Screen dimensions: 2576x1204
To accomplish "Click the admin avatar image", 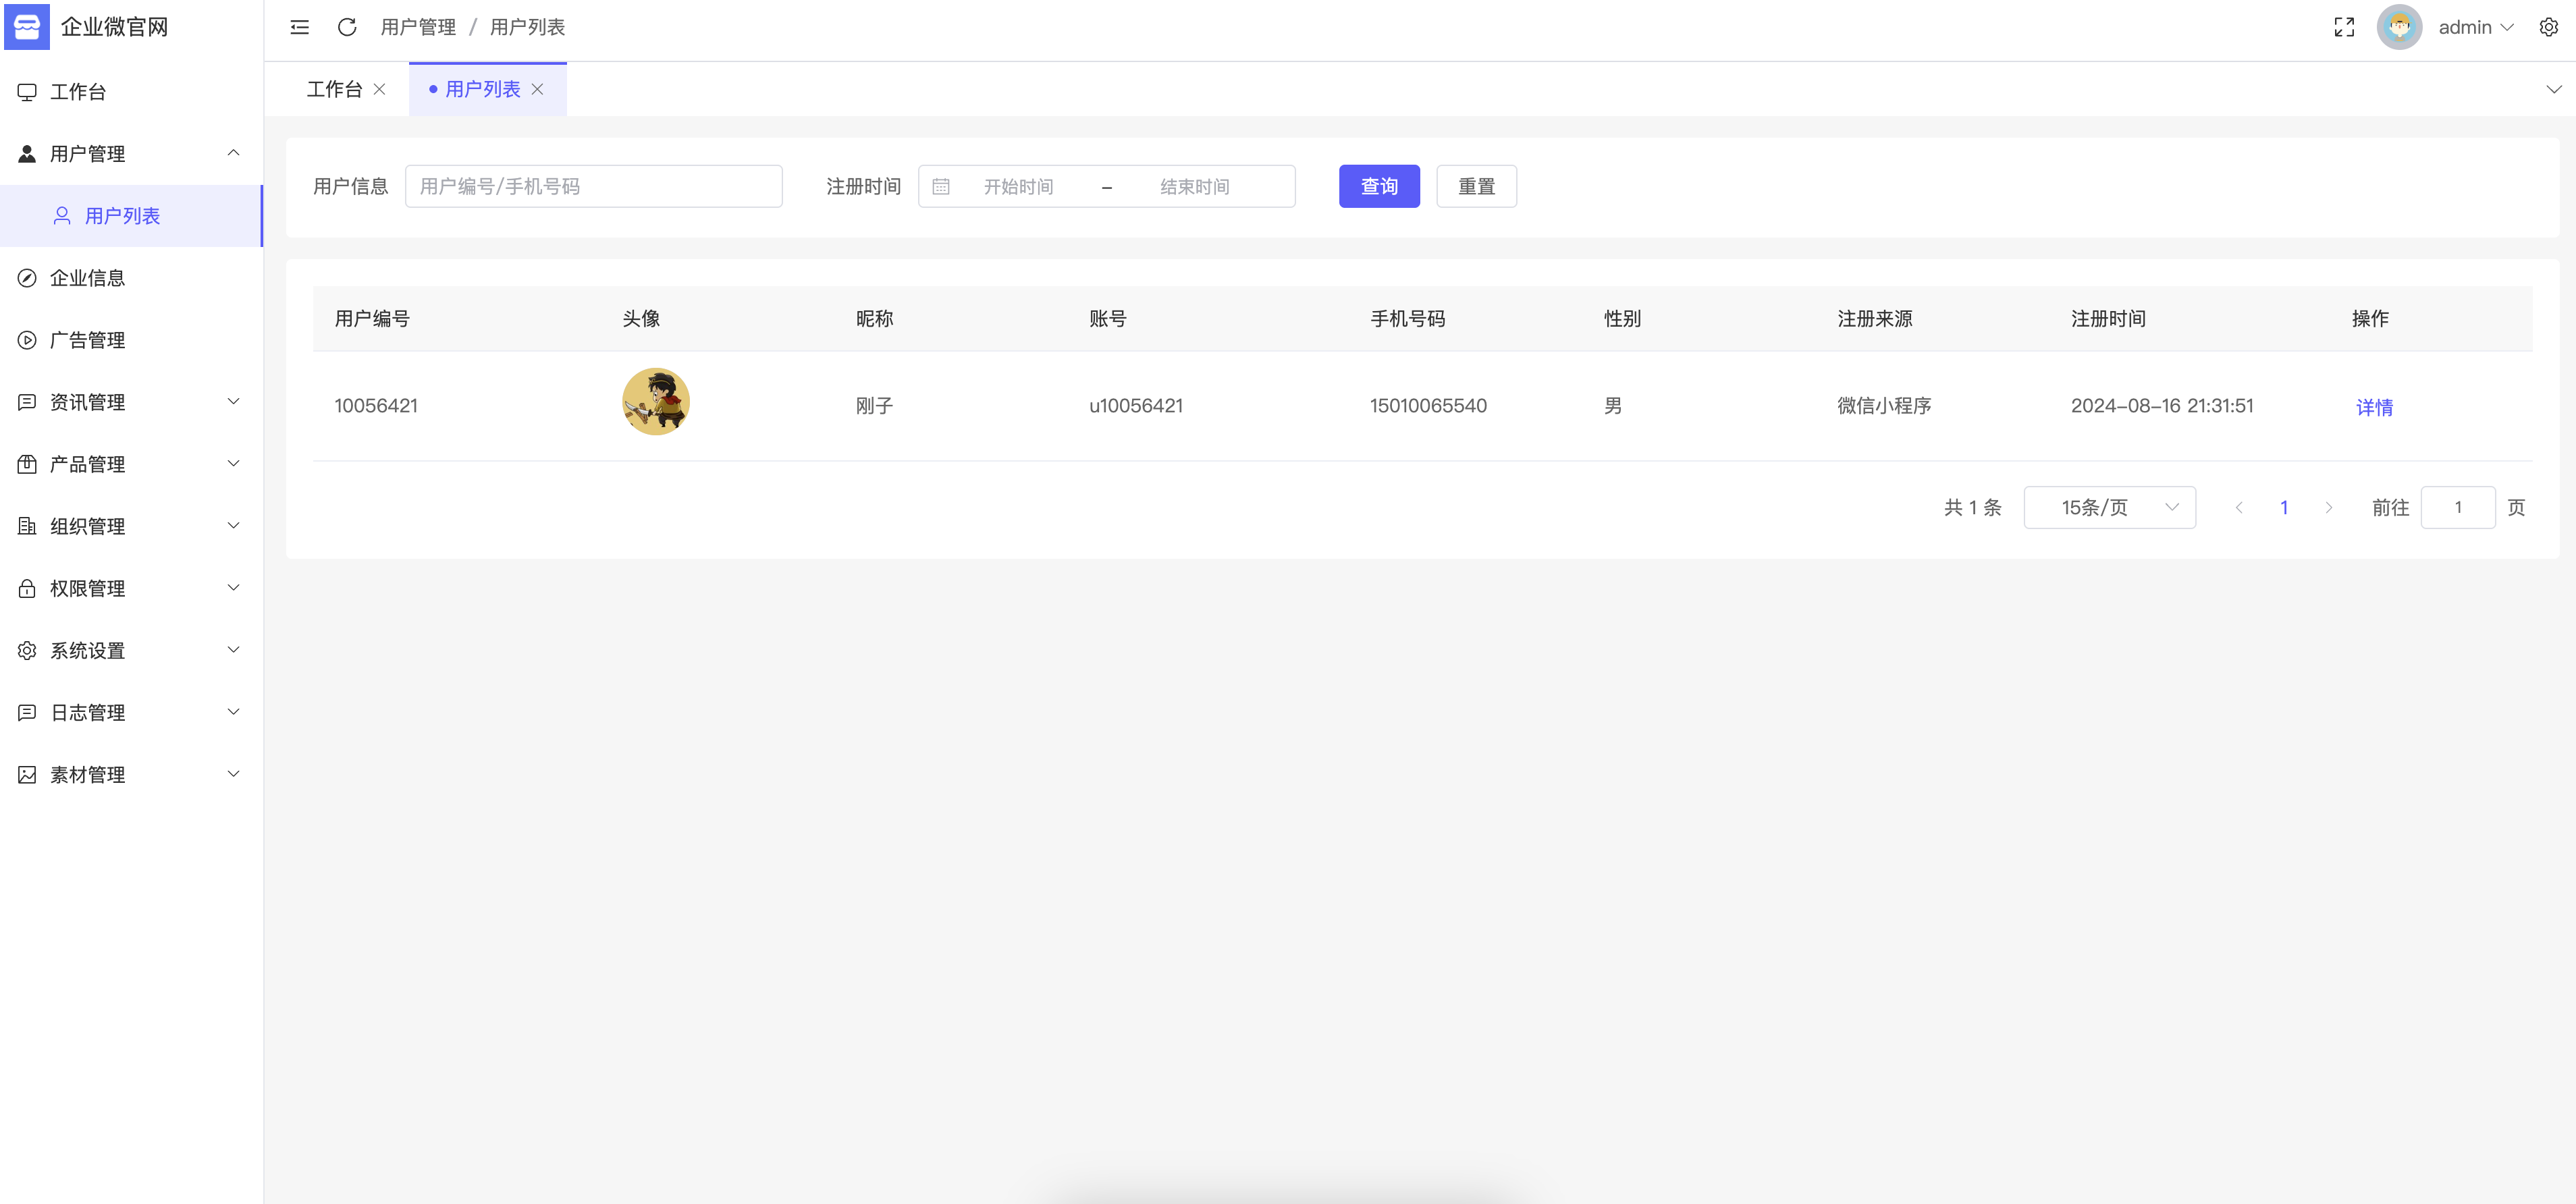I will point(2399,27).
